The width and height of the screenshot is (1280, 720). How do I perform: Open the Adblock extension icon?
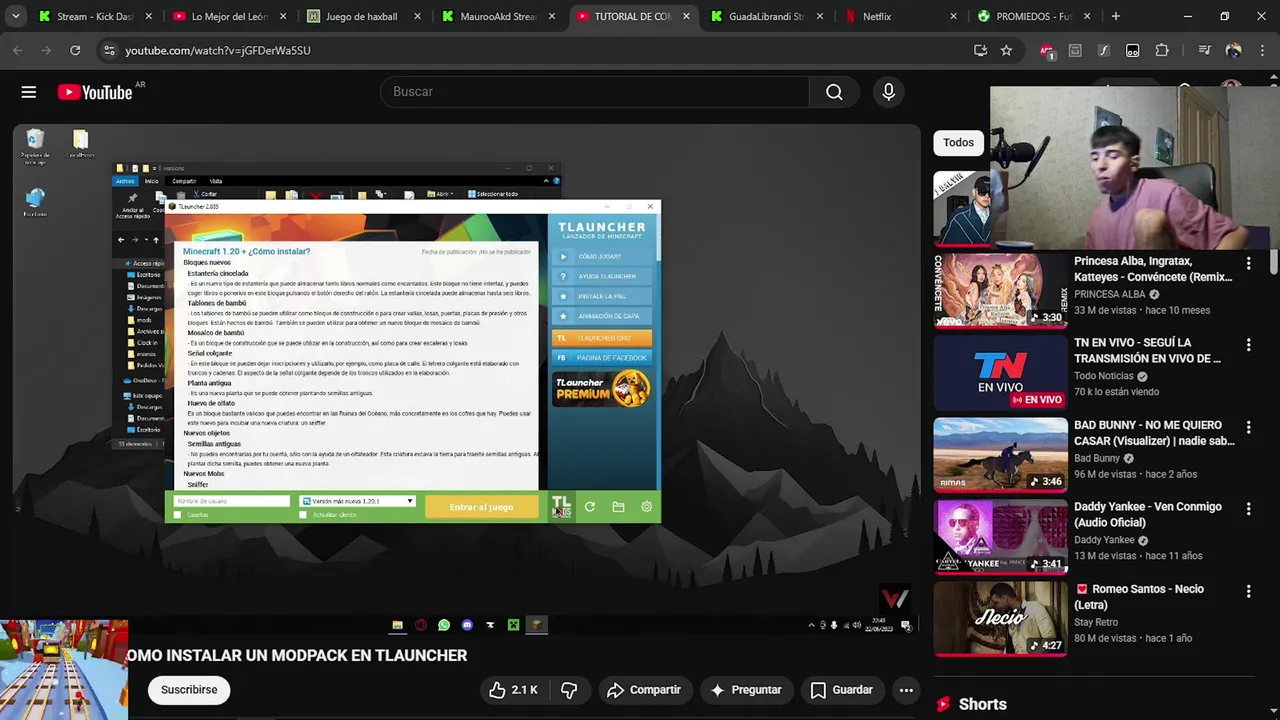click(1046, 50)
